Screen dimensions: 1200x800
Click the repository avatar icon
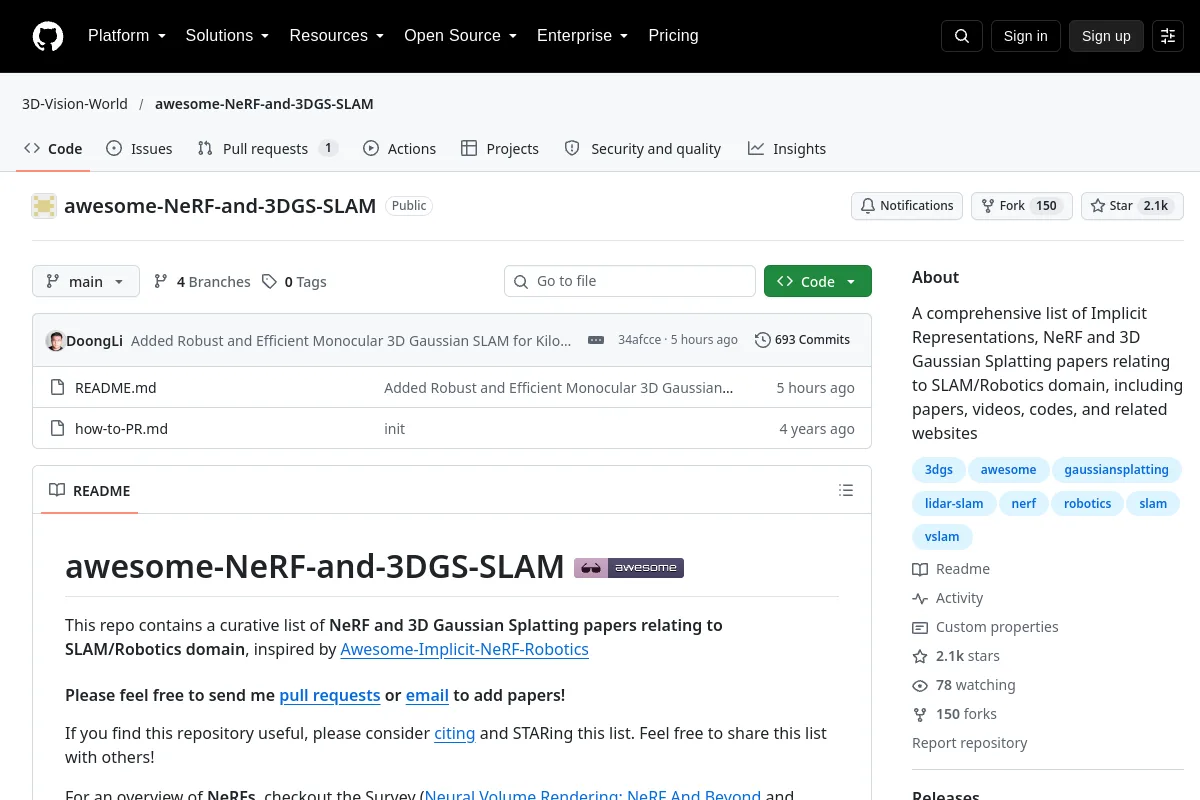44,206
